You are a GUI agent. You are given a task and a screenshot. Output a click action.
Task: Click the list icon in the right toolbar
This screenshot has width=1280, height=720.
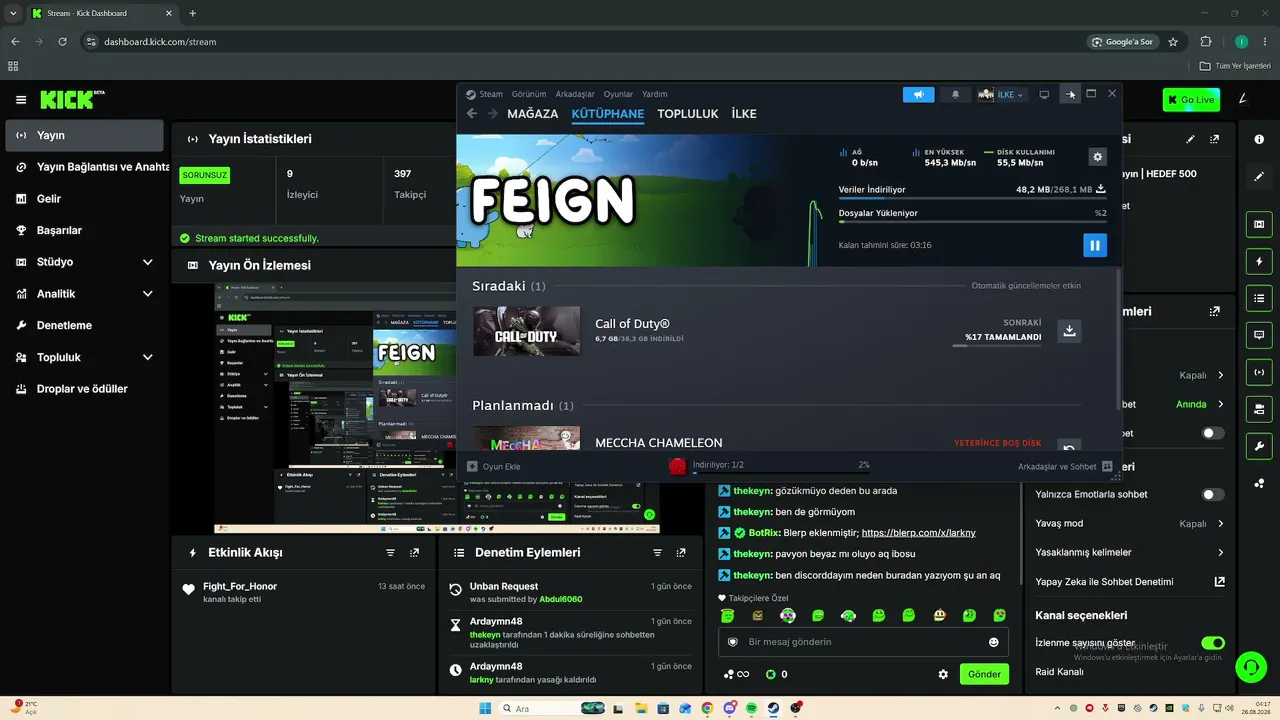click(x=1259, y=298)
